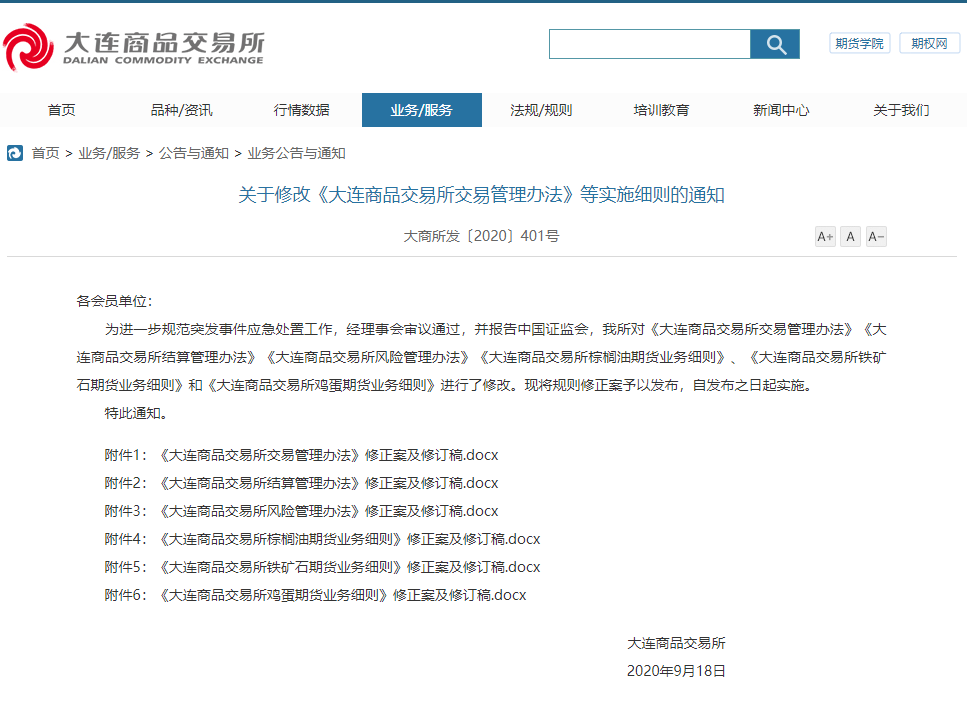Click the magnifier search button
The width and height of the screenshot is (967, 704).
click(775, 44)
